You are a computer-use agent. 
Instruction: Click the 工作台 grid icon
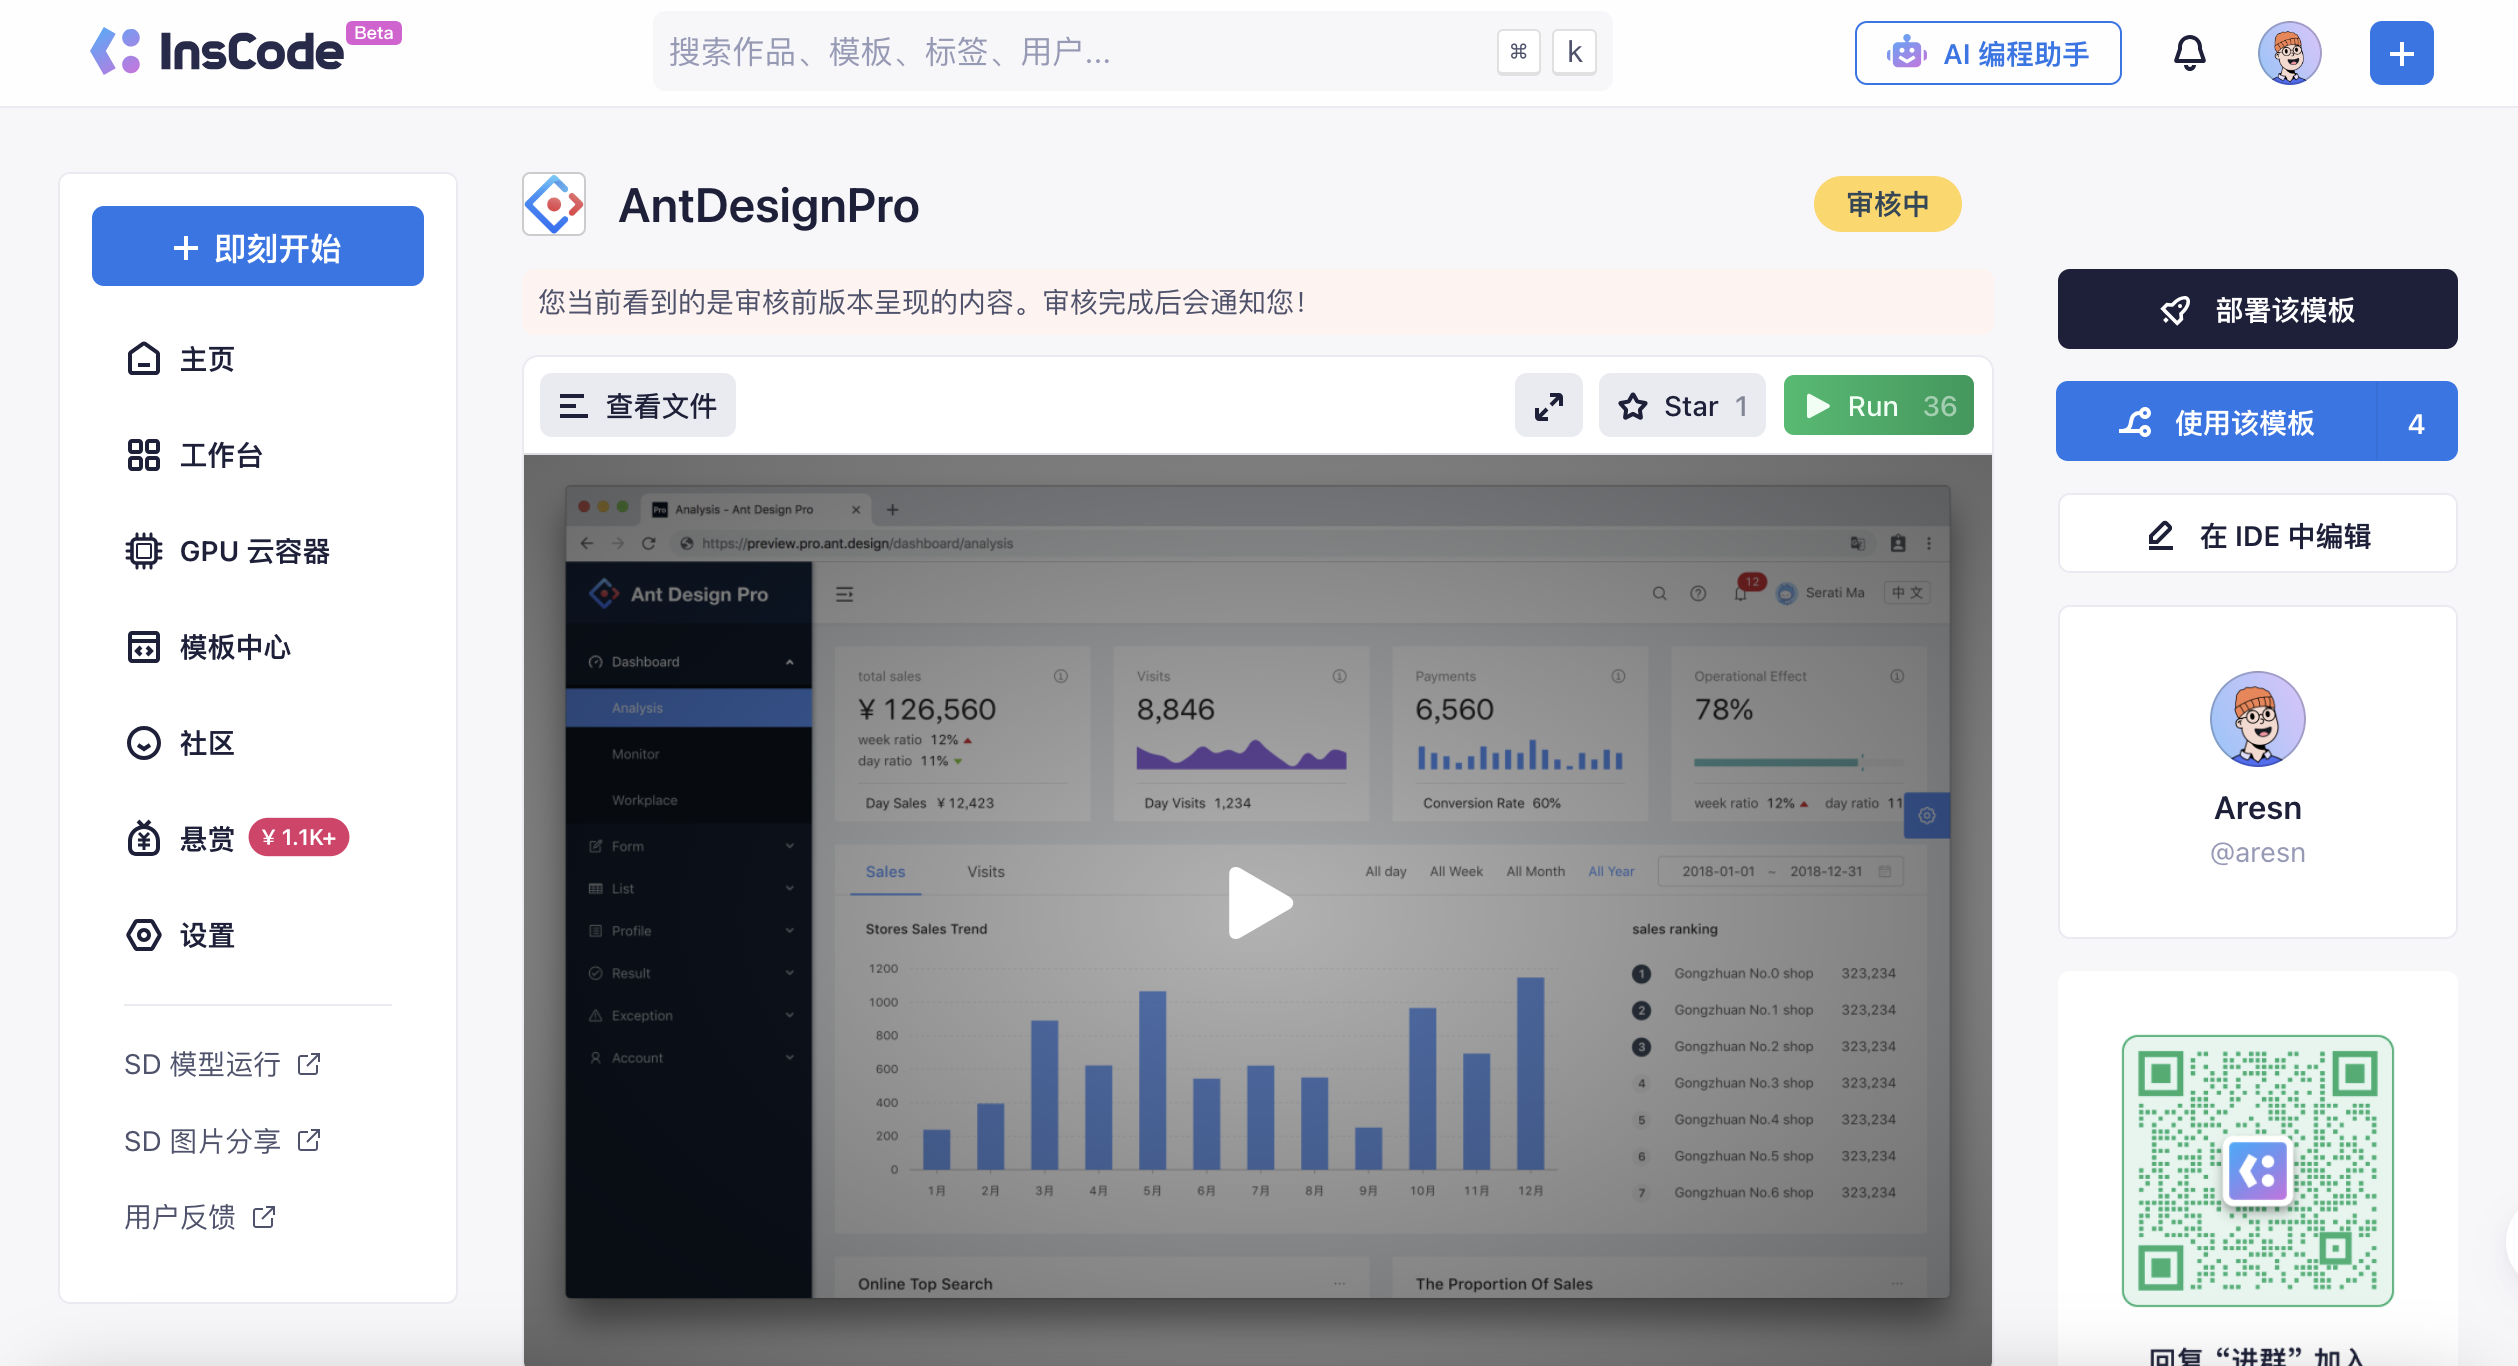(144, 455)
